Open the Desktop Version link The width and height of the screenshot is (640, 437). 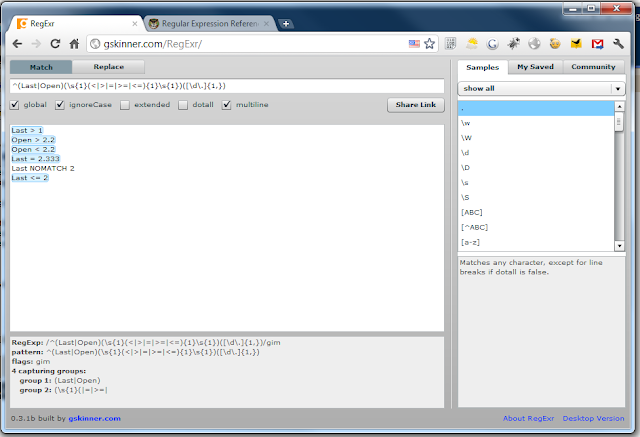593,418
